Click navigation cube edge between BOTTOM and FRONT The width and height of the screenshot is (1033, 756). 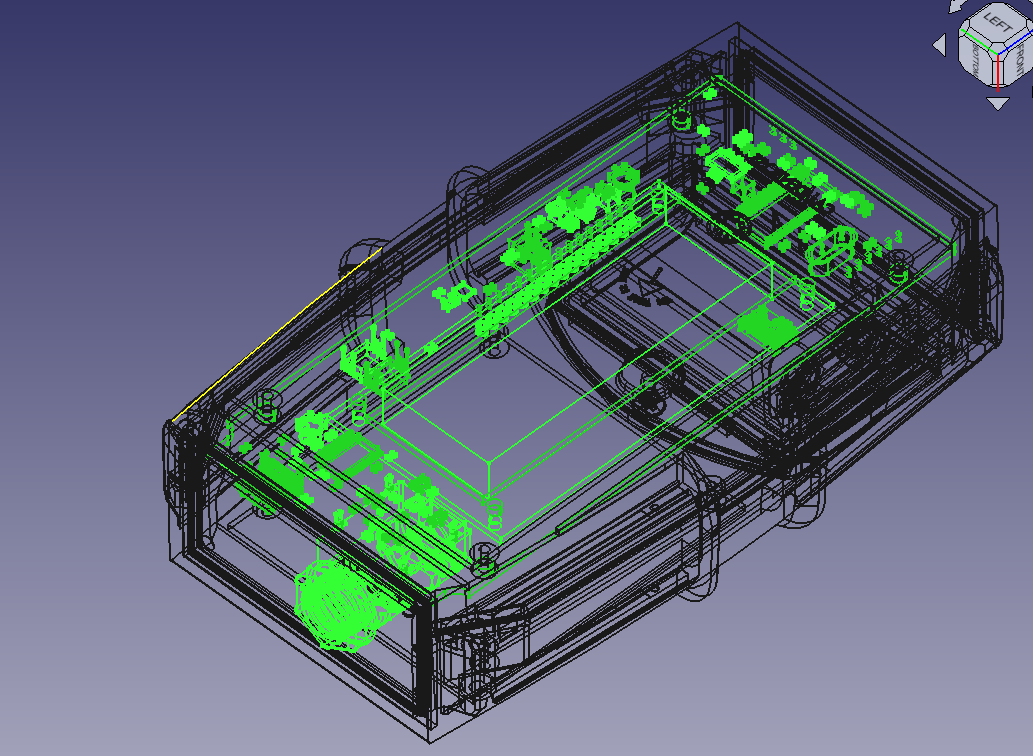coord(998,73)
